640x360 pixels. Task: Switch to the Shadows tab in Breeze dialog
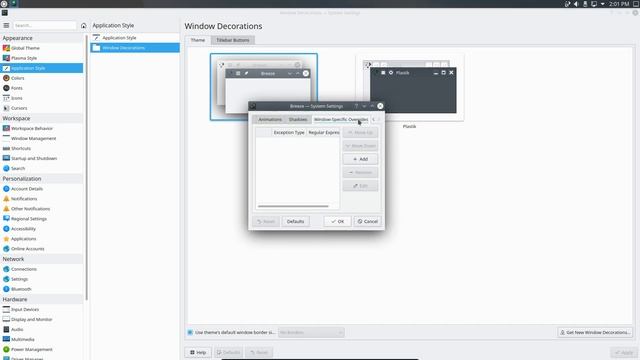point(298,119)
